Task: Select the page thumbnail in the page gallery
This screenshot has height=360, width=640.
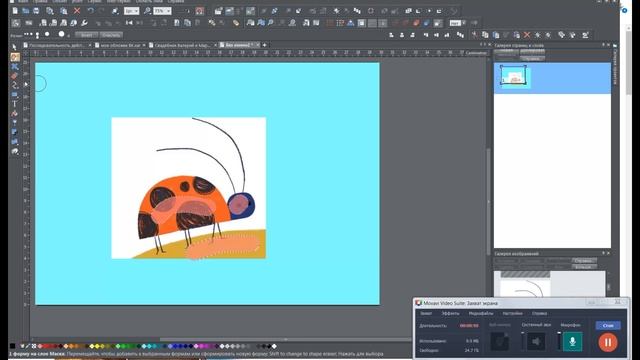Action: click(513, 76)
